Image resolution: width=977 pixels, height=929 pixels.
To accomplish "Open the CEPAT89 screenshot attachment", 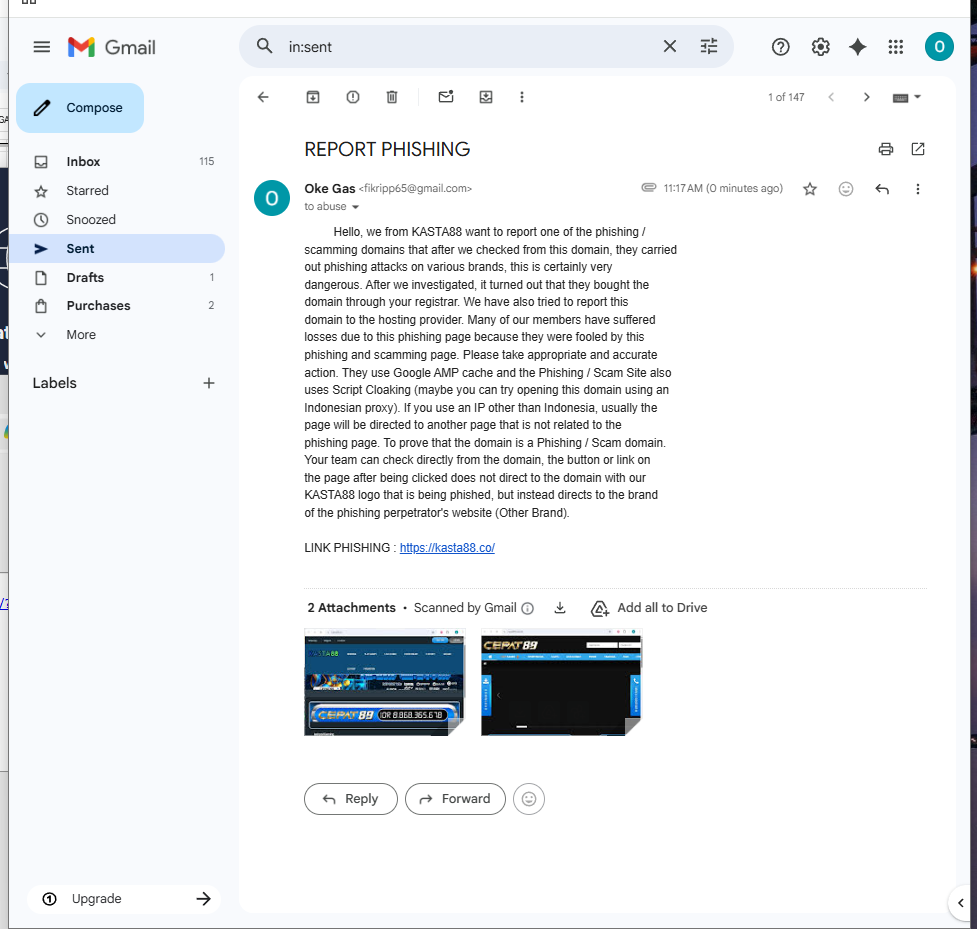I will 561,682.
